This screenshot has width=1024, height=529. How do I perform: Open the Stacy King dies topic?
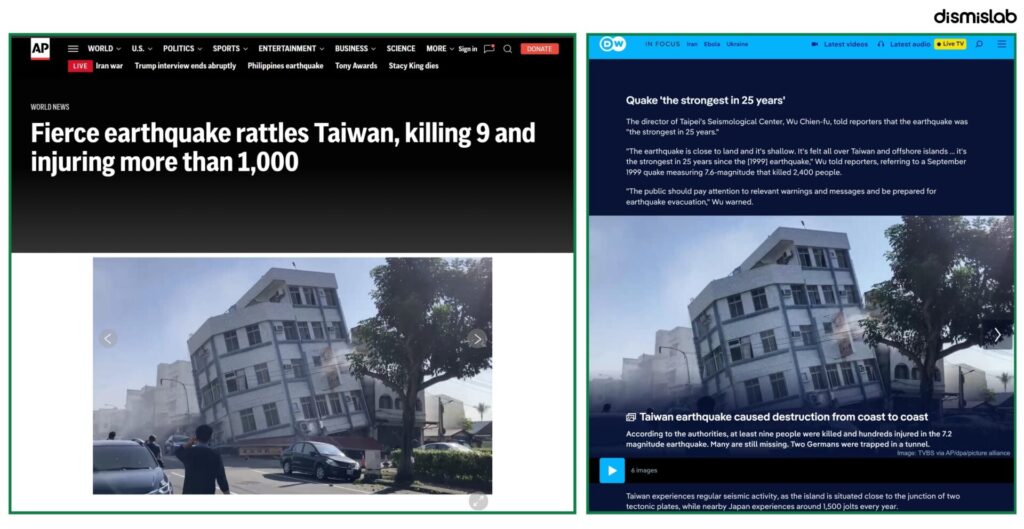[413, 66]
